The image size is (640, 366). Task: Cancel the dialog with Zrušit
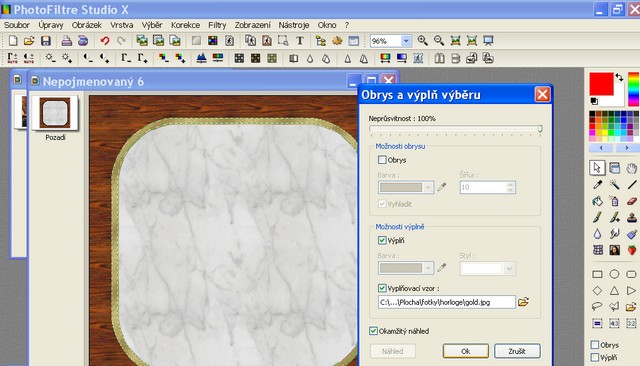(x=517, y=351)
